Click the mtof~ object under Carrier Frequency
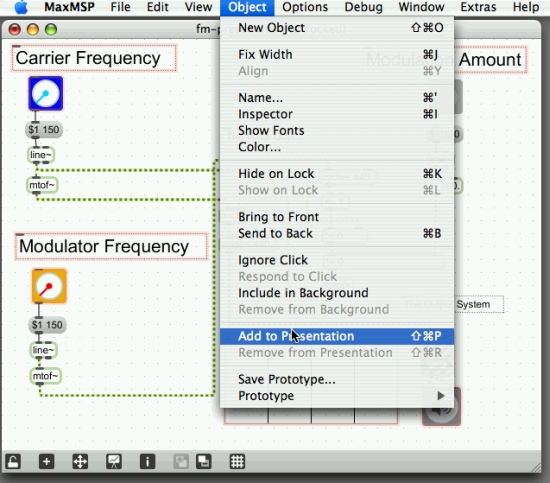 click(x=42, y=185)
